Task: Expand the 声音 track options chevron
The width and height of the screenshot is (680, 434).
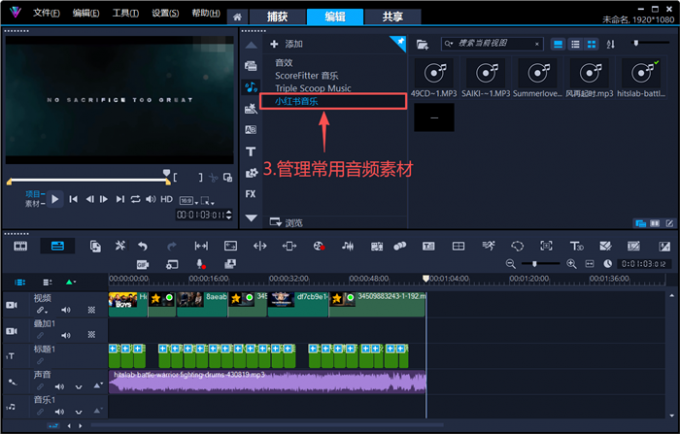Action: (78, 387)
